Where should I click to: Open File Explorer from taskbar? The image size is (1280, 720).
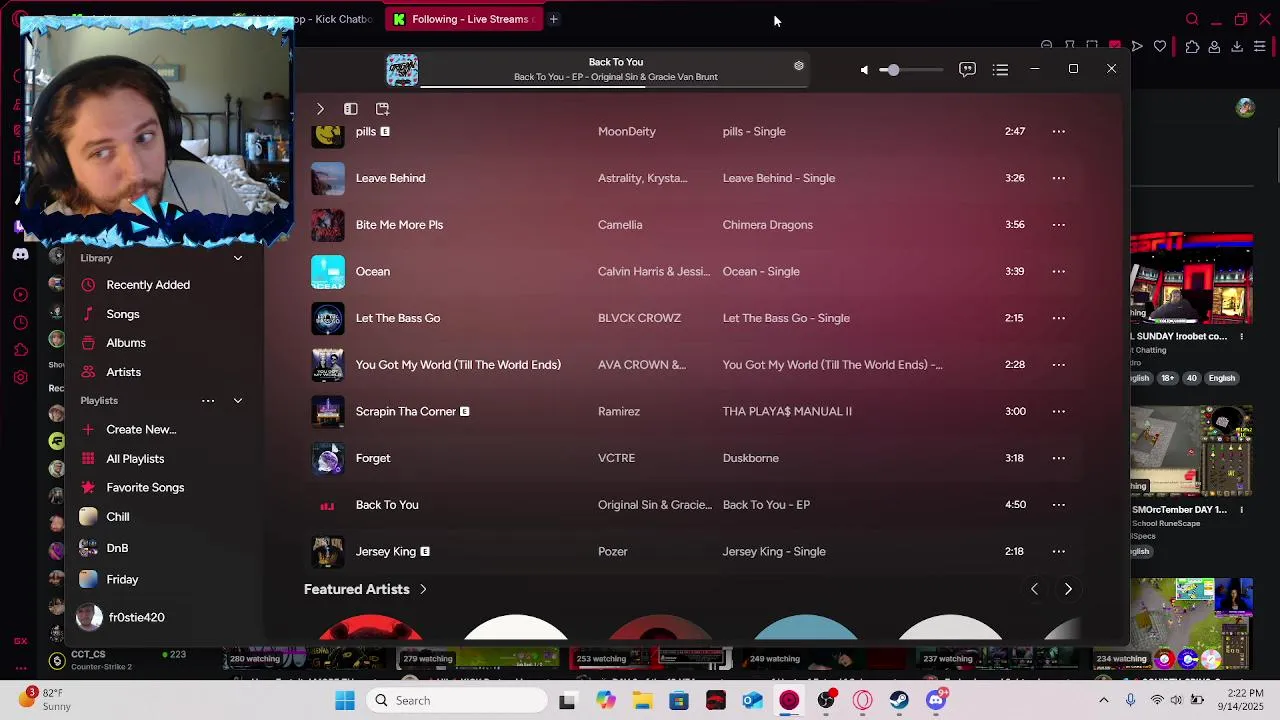point(642,701)
